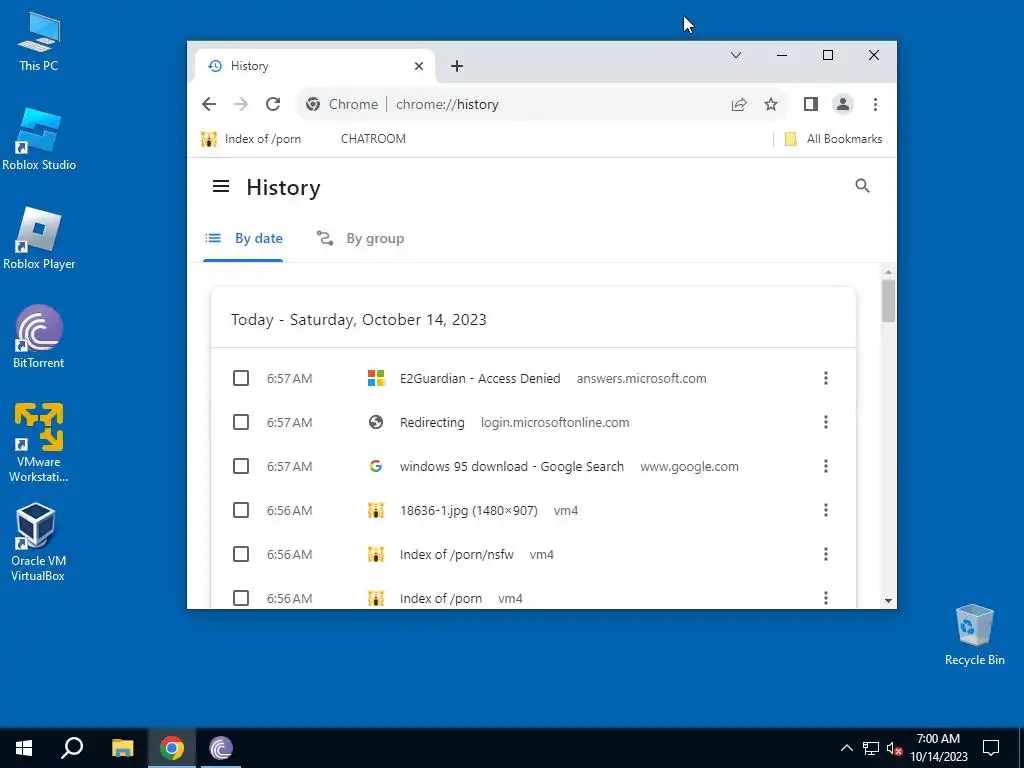Open Redirecting history link
Image resolution: width=1024 pixels, height=768 pixels.
[x=432, y=423]
